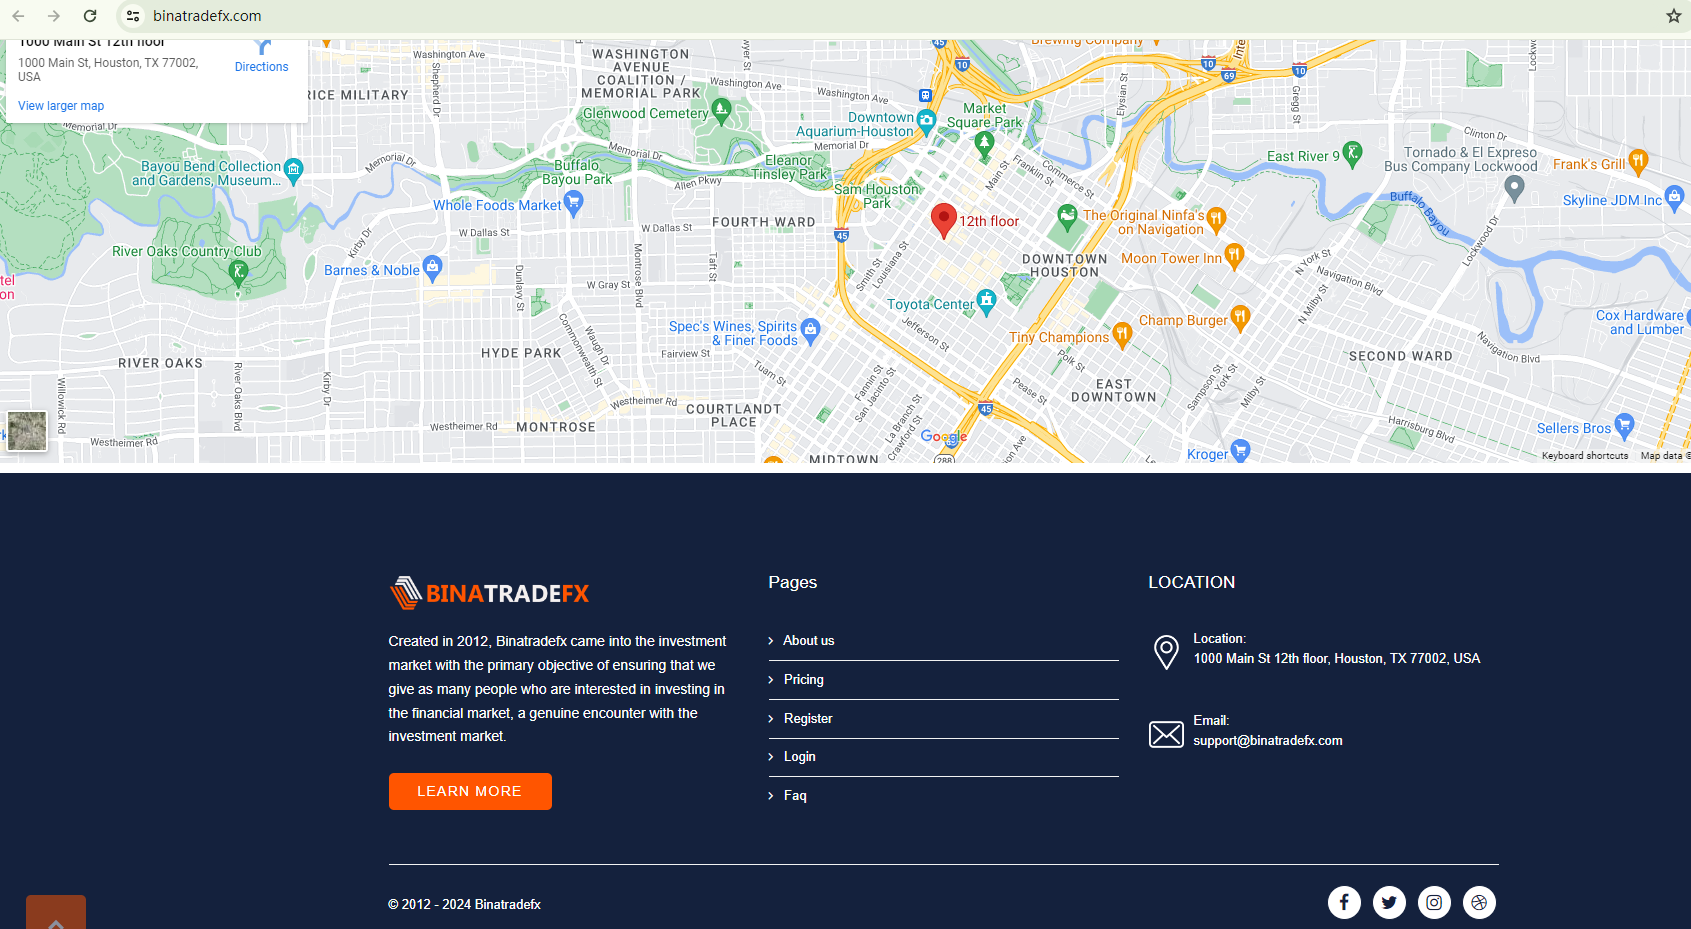
Task: Click the Kroger shopping marker
Action: [1241, 451]
